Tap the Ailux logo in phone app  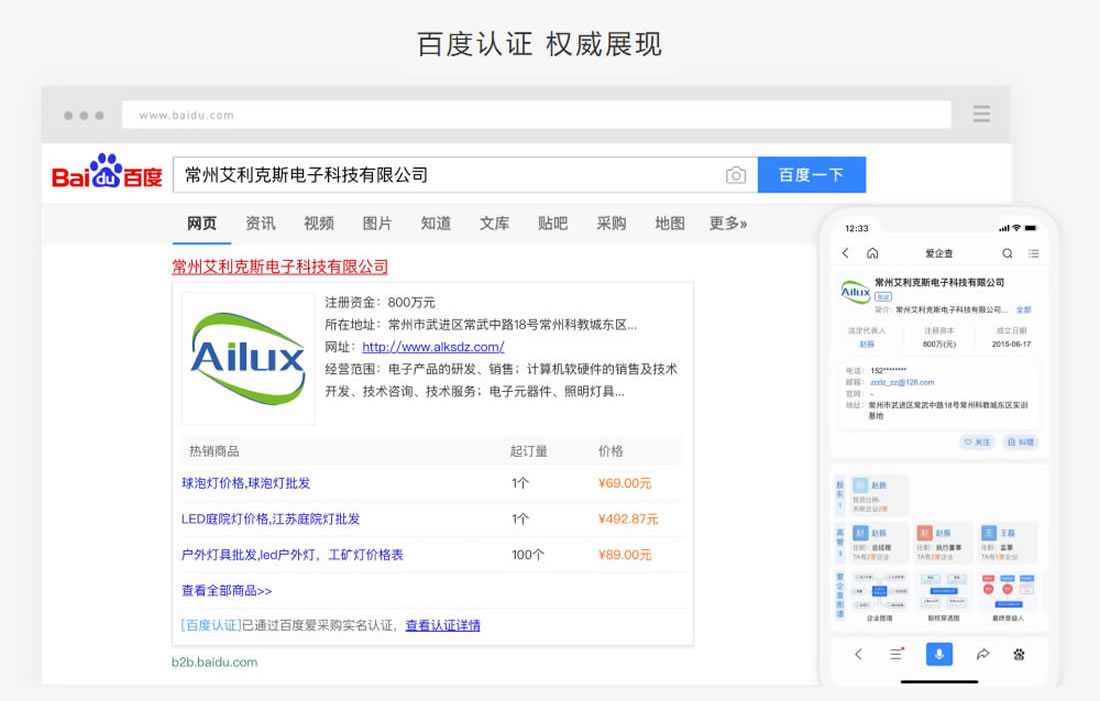[x=855, y=291]
